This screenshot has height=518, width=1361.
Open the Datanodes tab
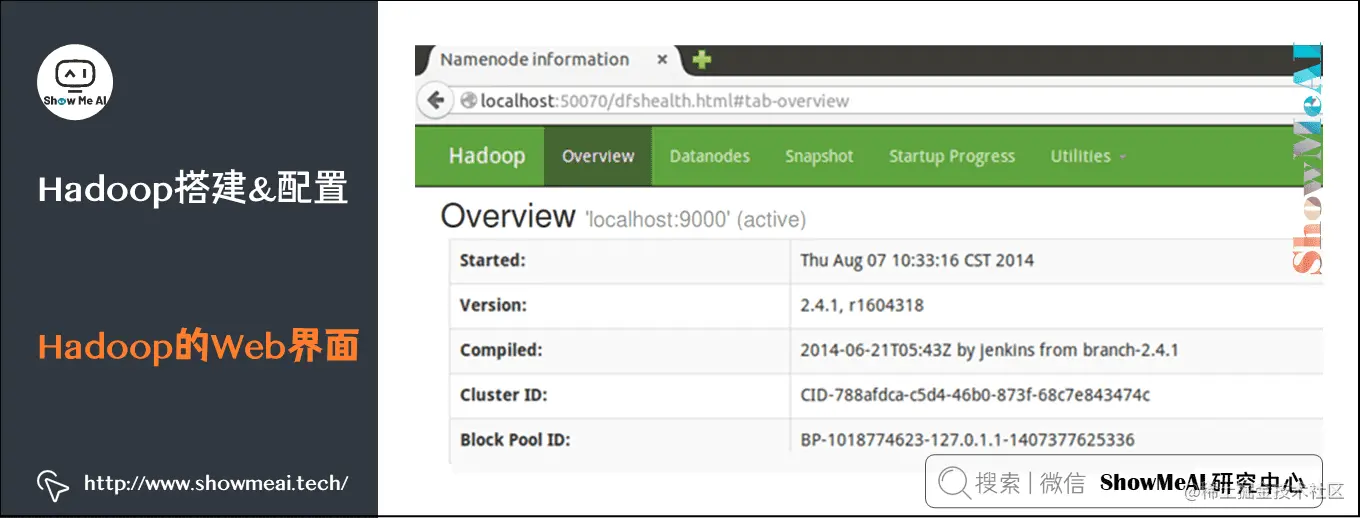710,156
